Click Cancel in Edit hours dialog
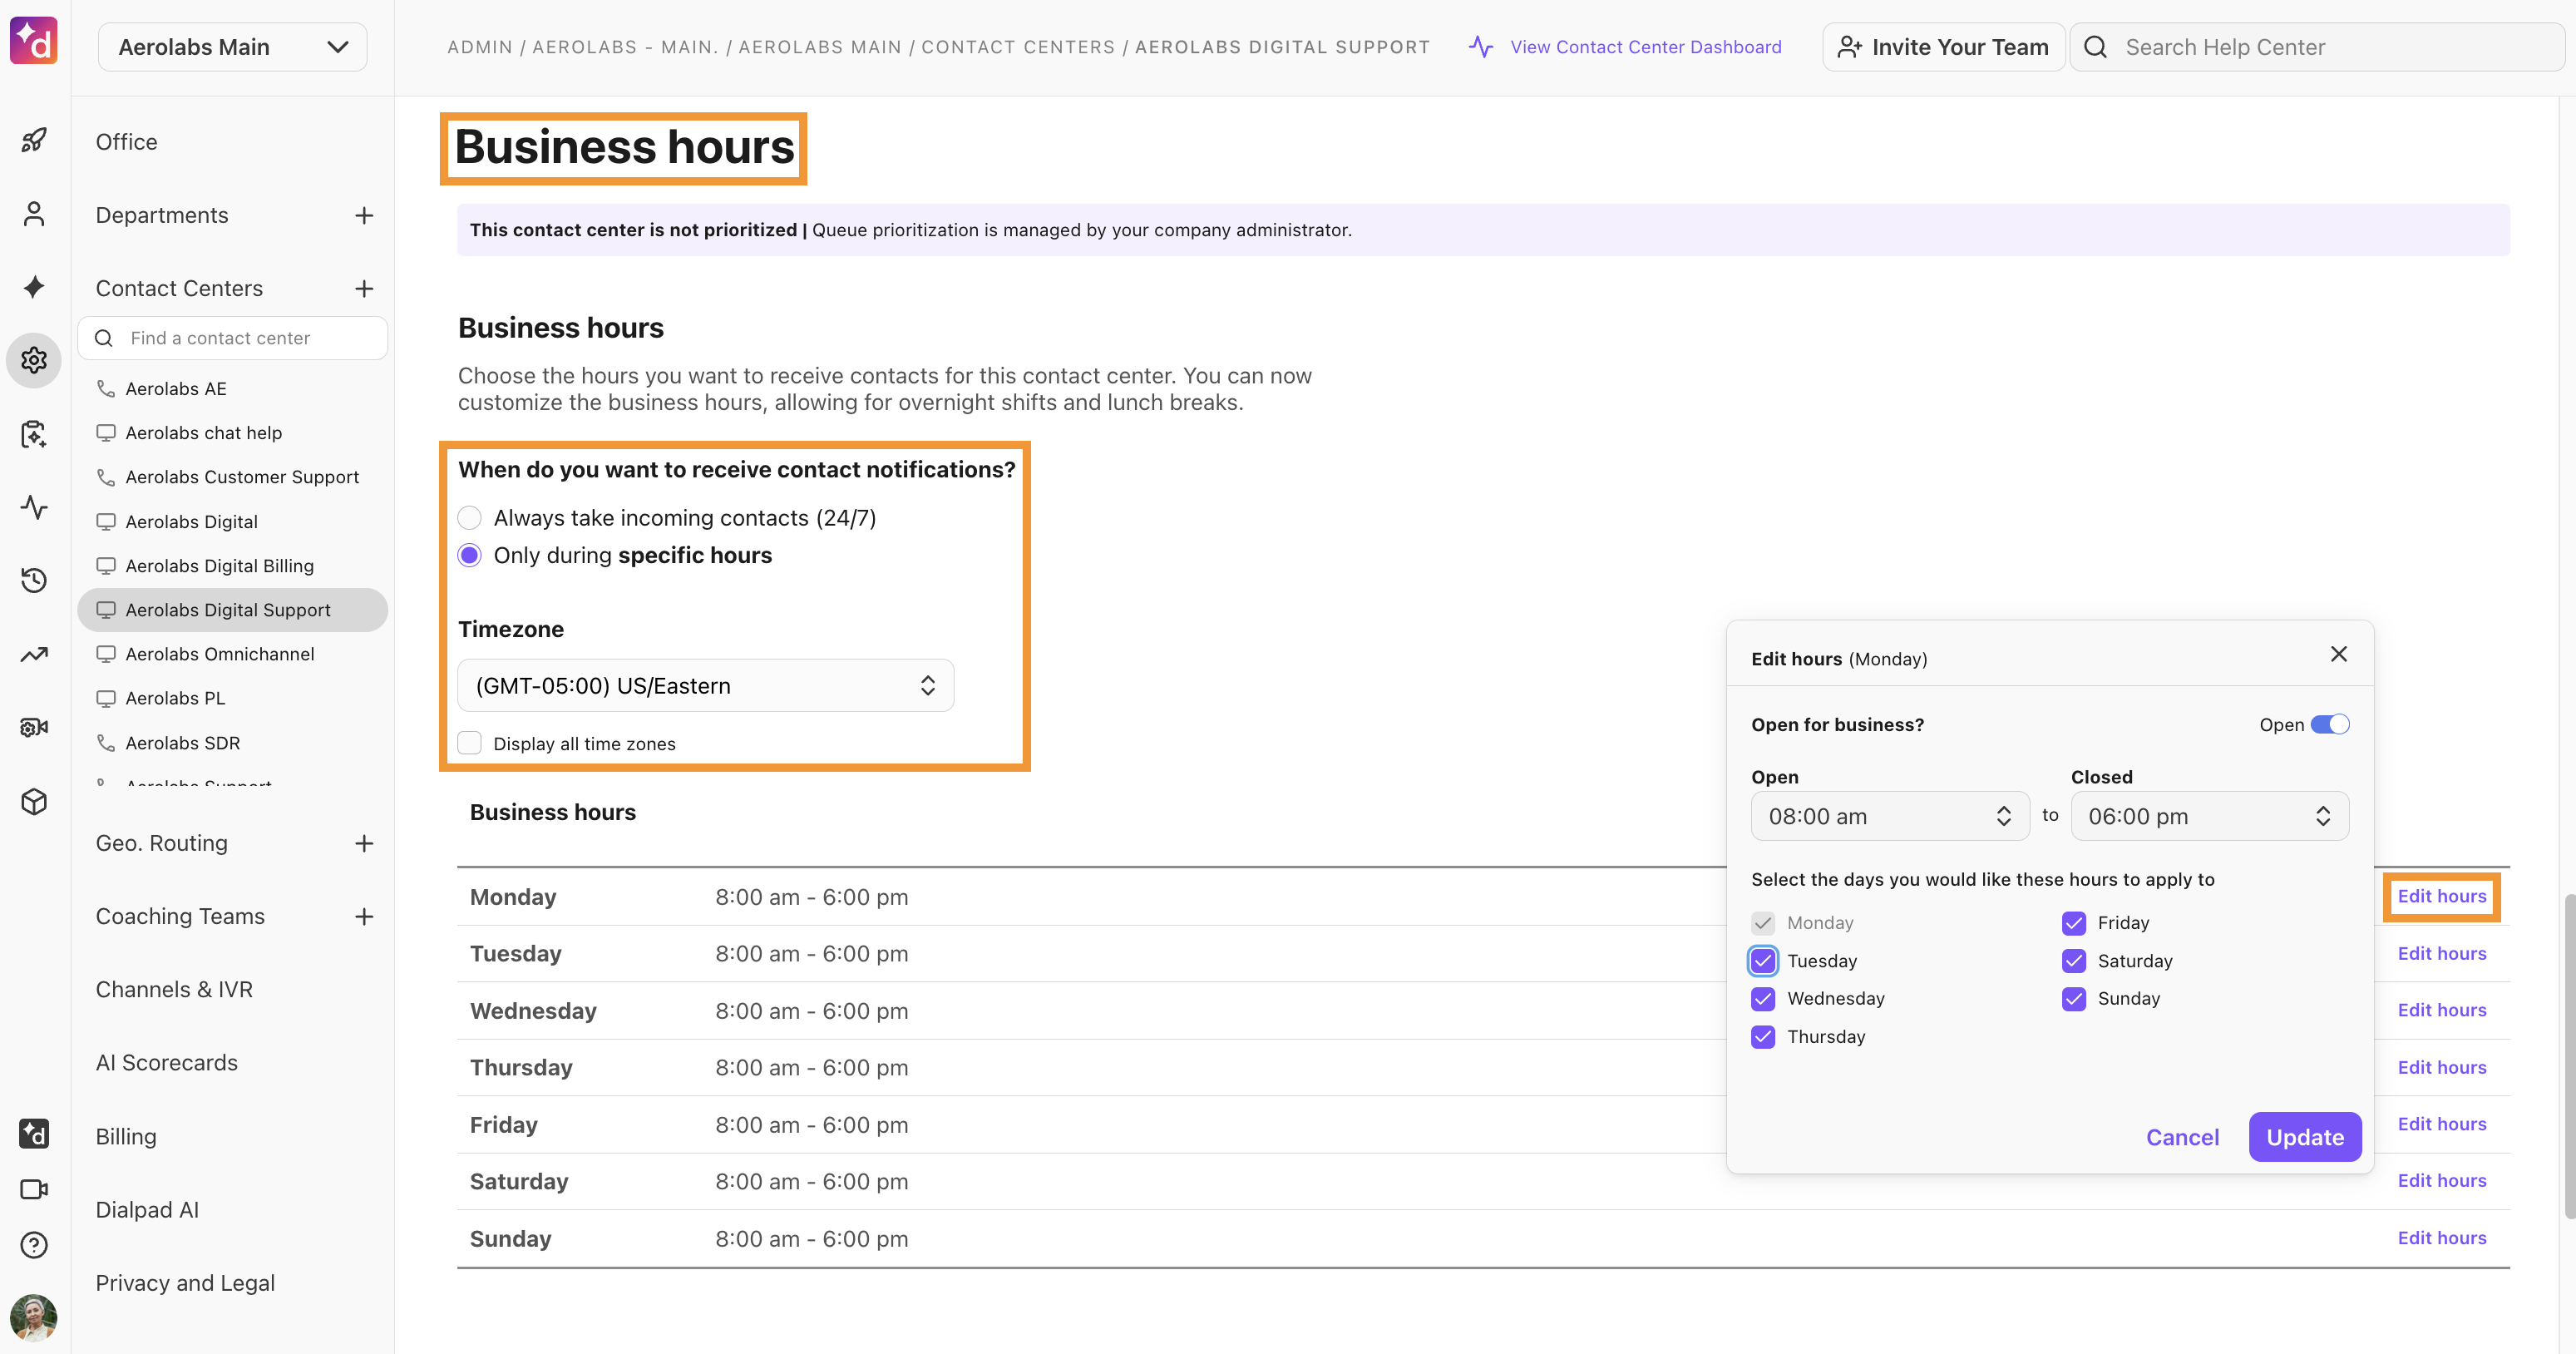This screenshot has height=1354, width=2576. tap(2182, 1137)
